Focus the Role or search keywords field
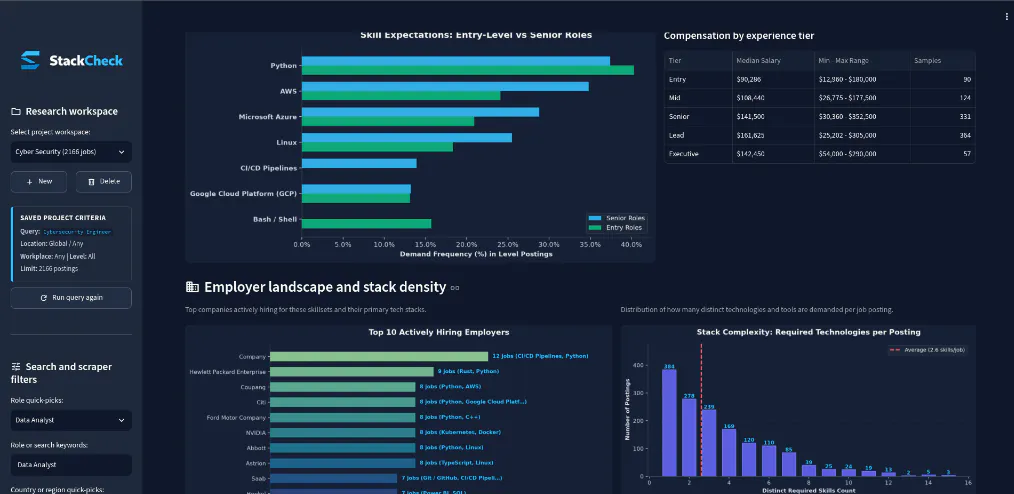This screenshot has width=1014, height=494. [x=71, y=465]
